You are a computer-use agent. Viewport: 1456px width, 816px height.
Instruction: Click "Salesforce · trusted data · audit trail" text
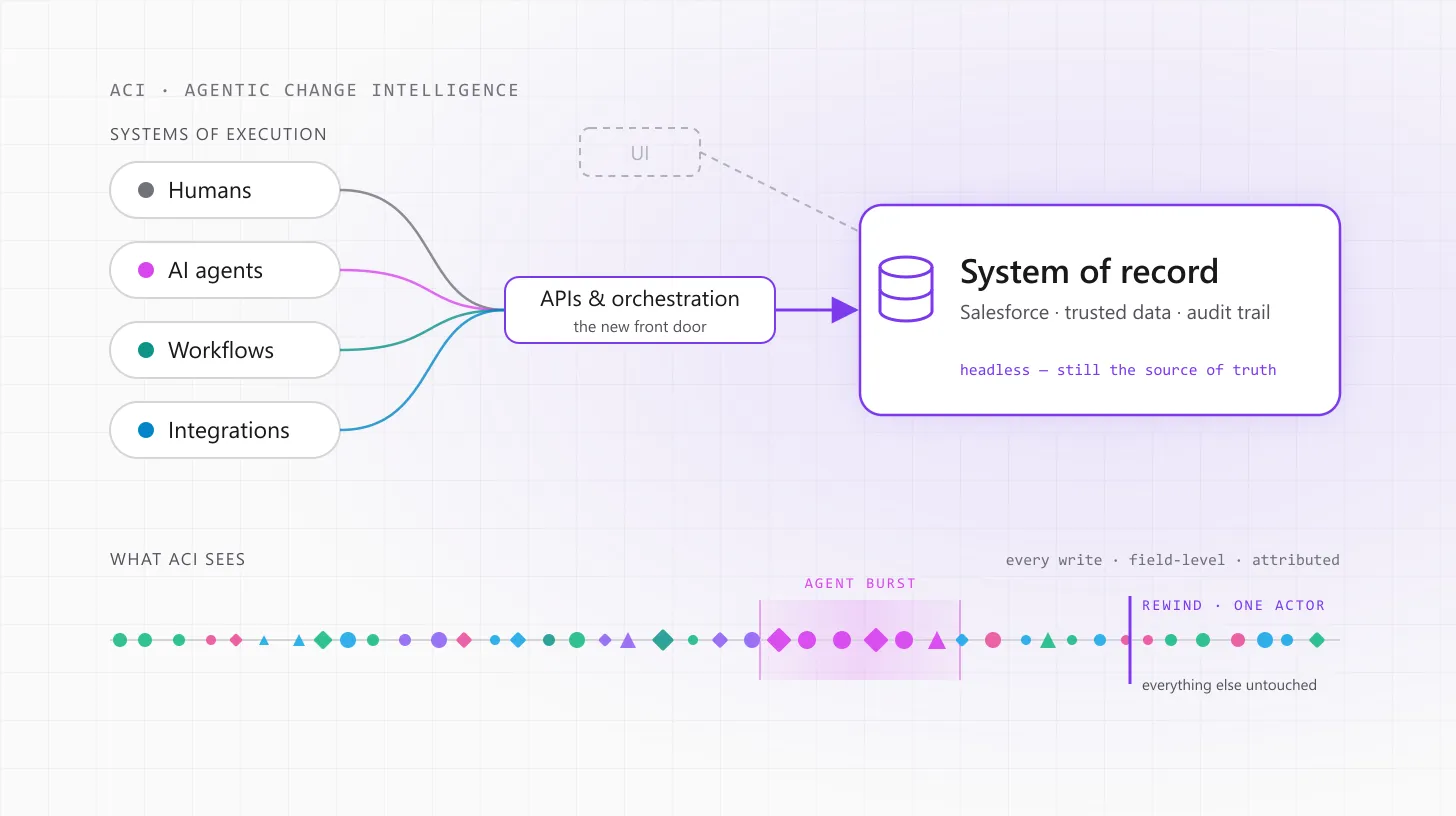1115,312
